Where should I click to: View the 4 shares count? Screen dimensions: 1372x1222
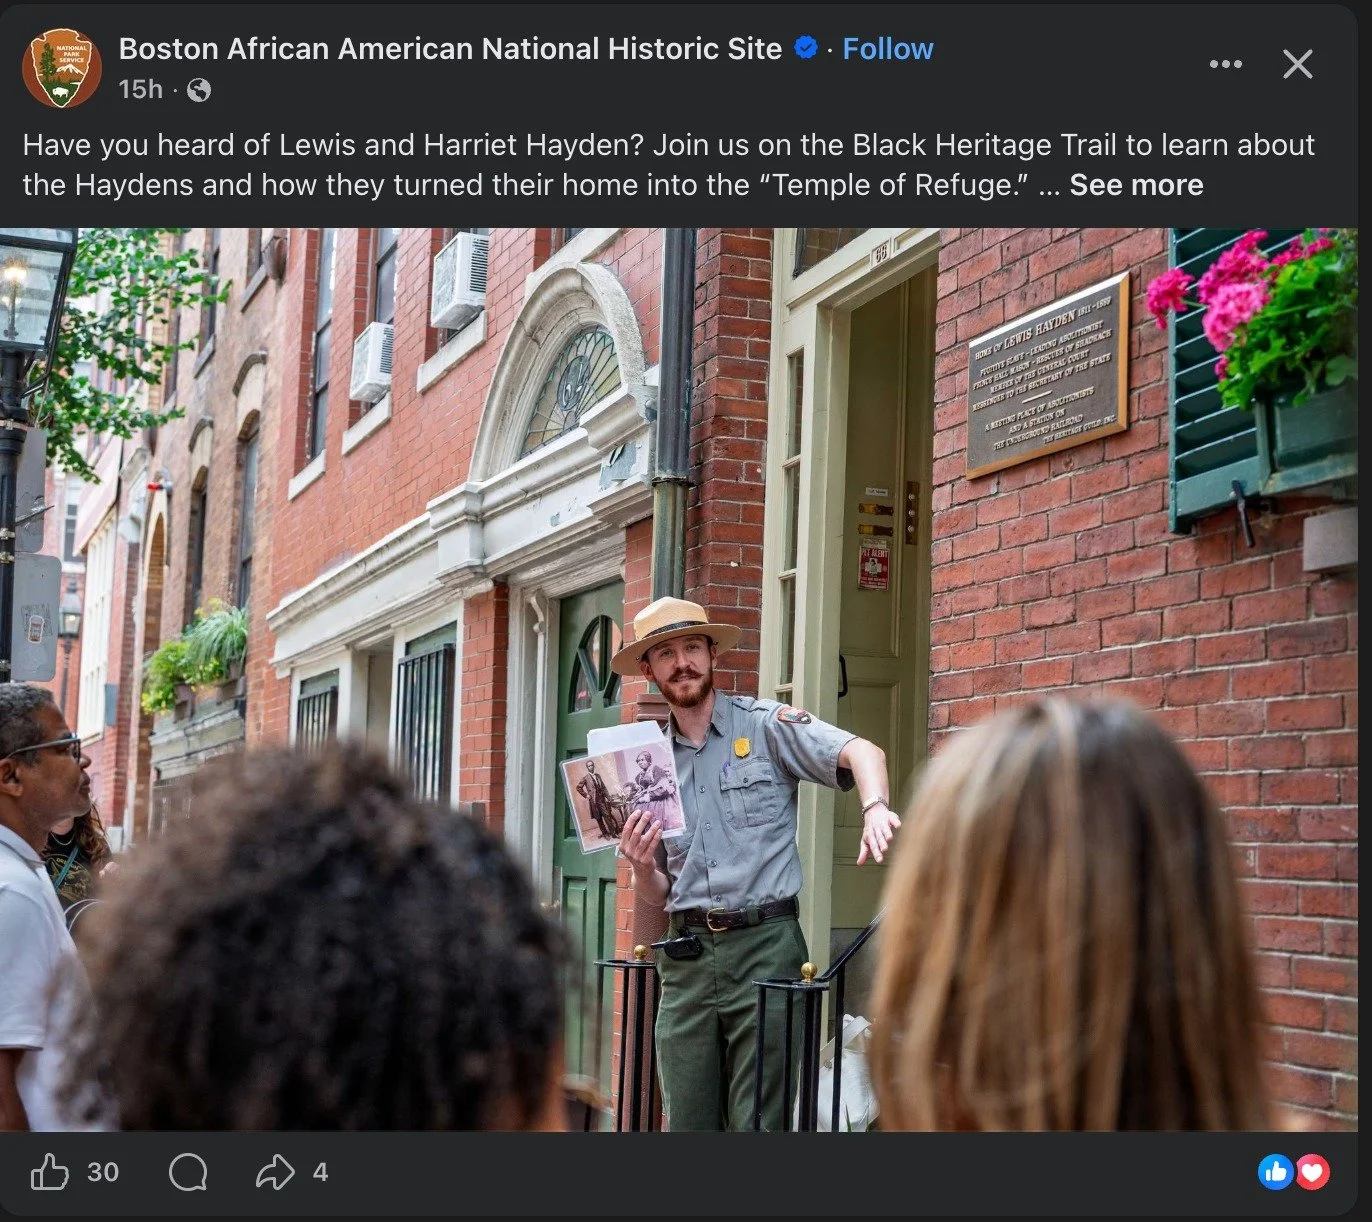(x=320, y=1172)
